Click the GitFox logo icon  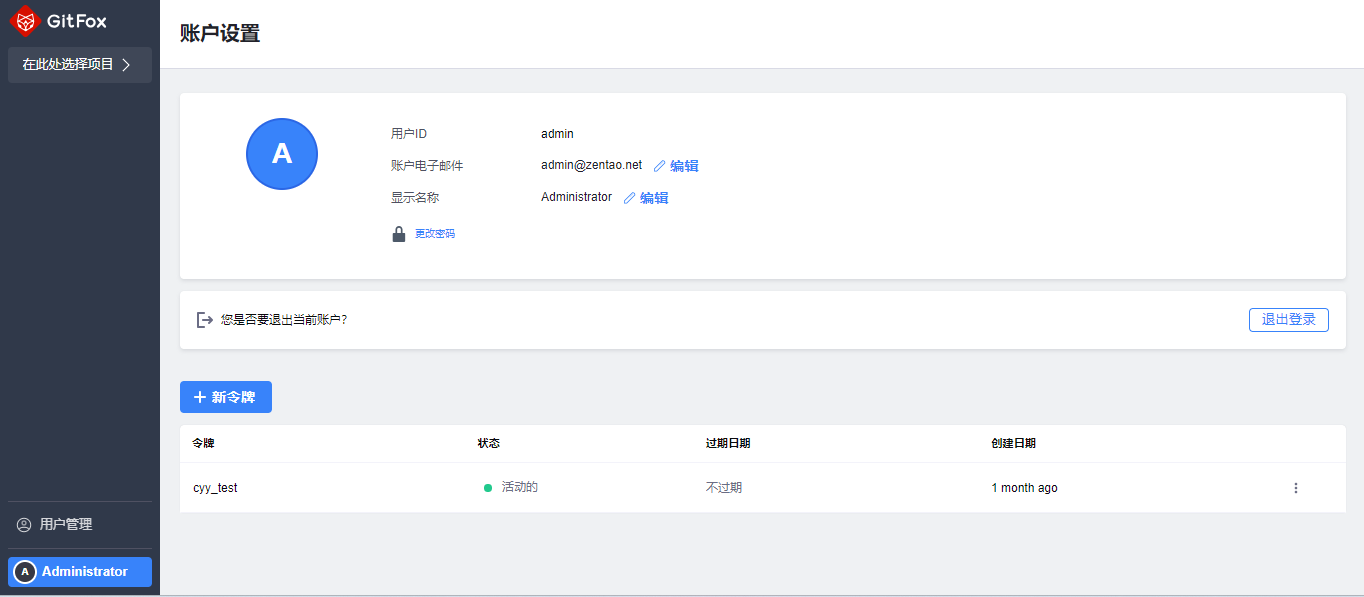(x=26, y=20)
